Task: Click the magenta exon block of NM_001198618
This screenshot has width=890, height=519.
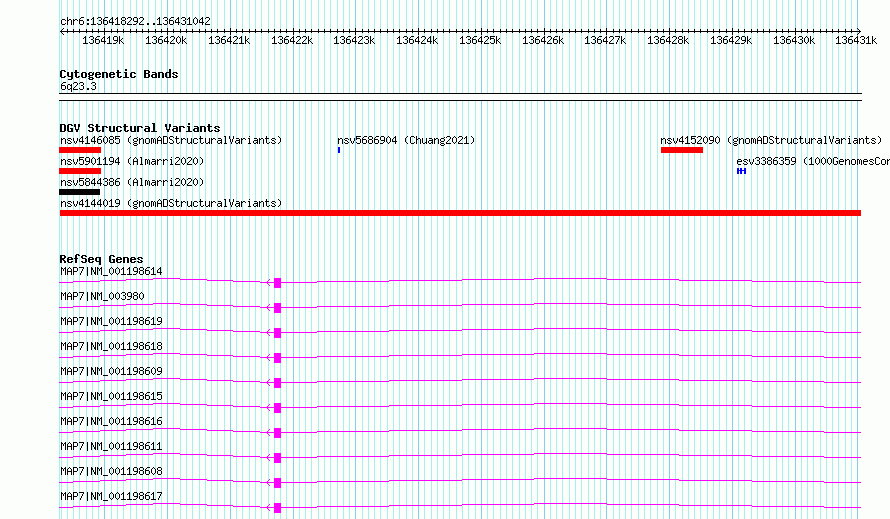Action: tap(278, 358)
